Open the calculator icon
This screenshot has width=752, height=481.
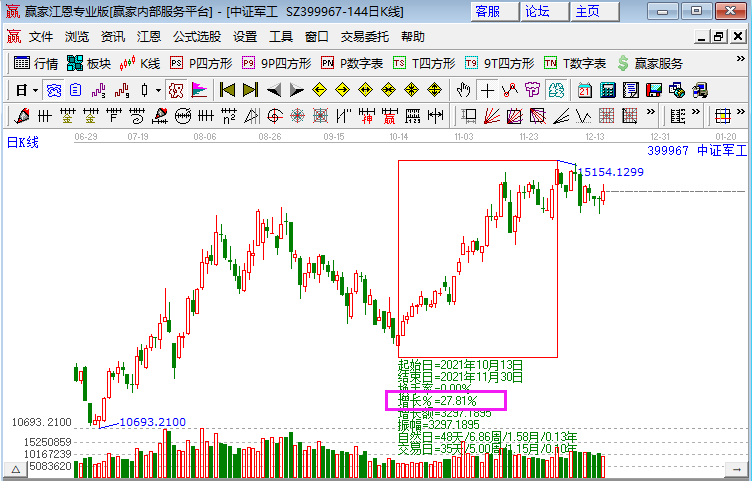click(x=608, y=90)
